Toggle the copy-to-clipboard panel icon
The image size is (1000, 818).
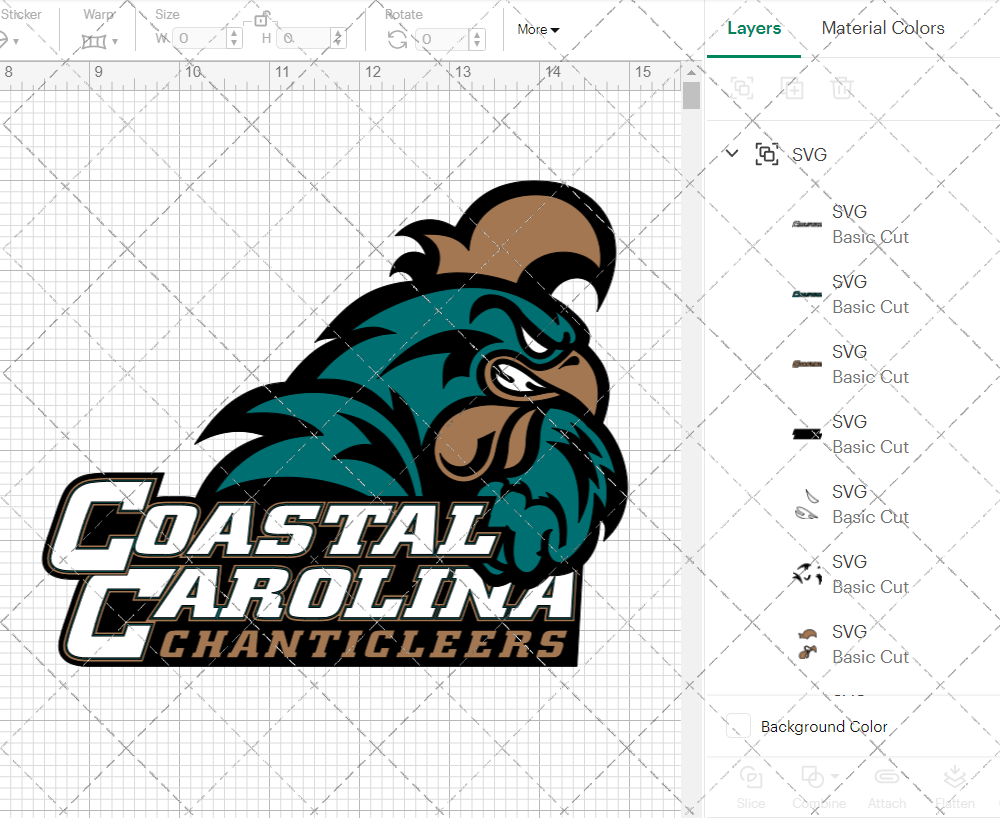[743, 88]
